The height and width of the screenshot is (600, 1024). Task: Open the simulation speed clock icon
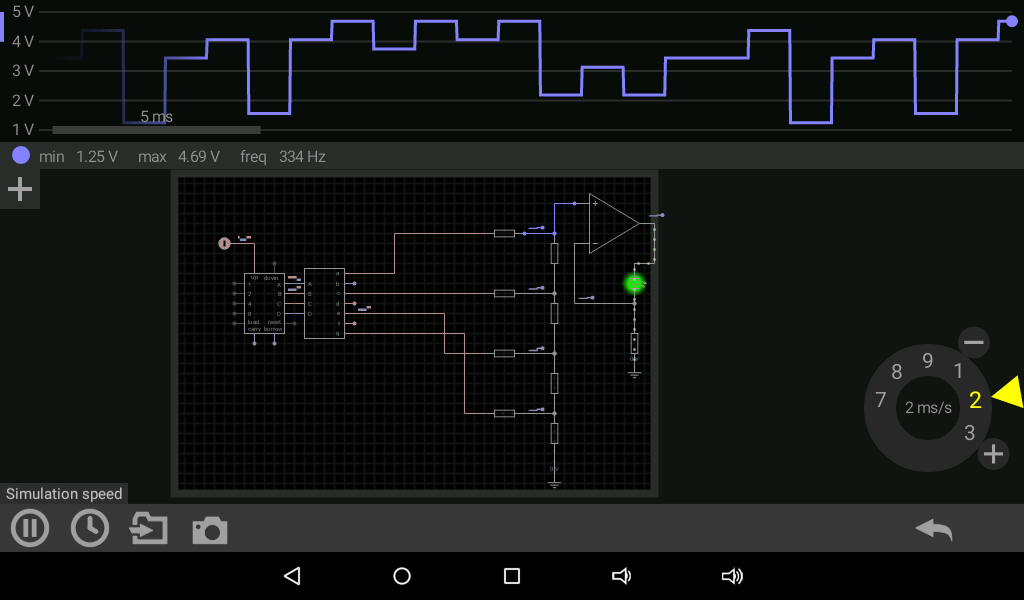pyautogui.click(x=90, y=528)
